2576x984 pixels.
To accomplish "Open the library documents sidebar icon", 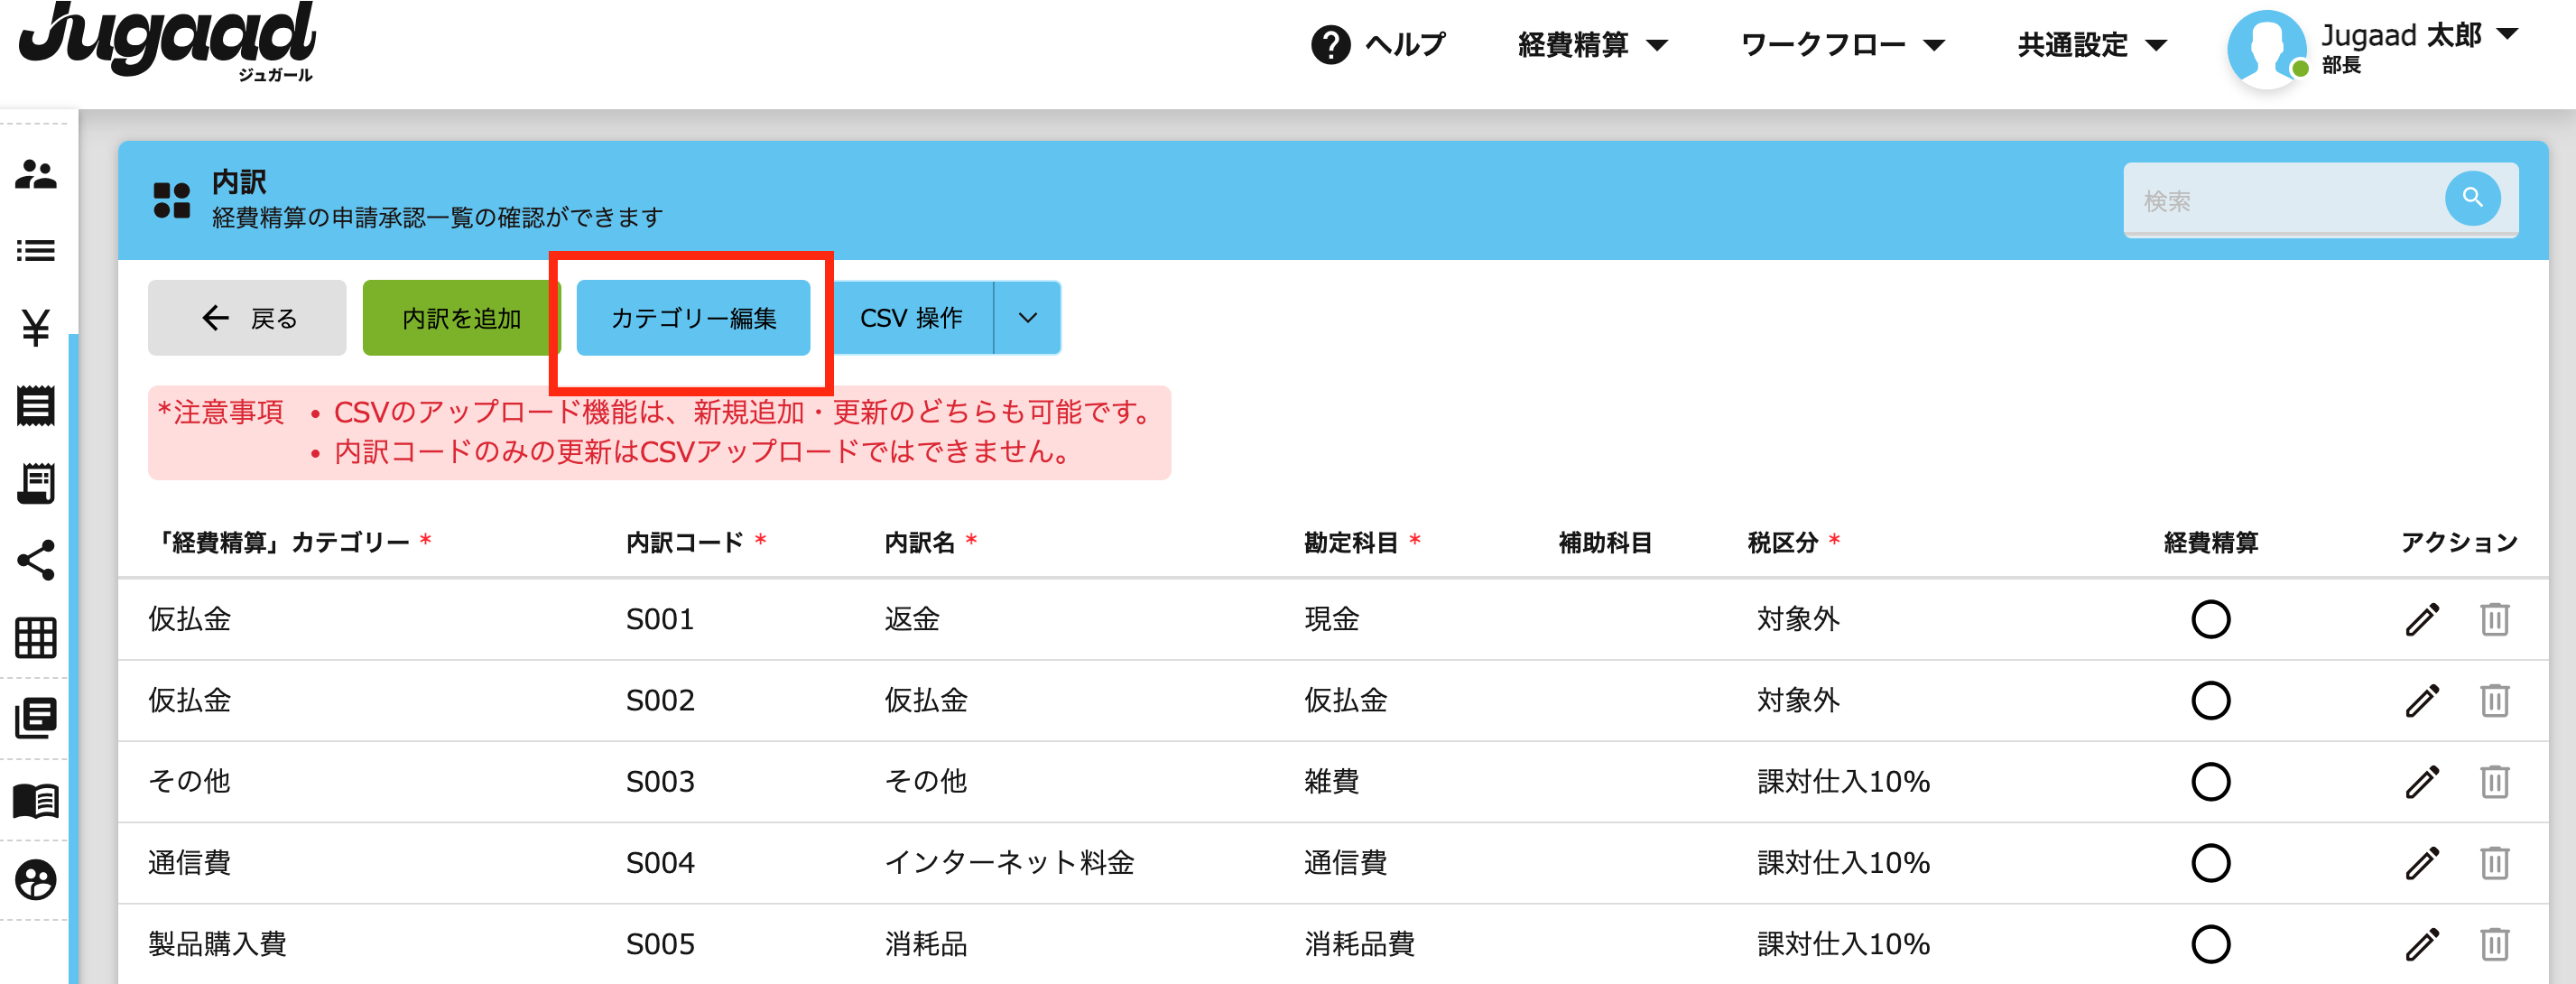I will 36,718.
